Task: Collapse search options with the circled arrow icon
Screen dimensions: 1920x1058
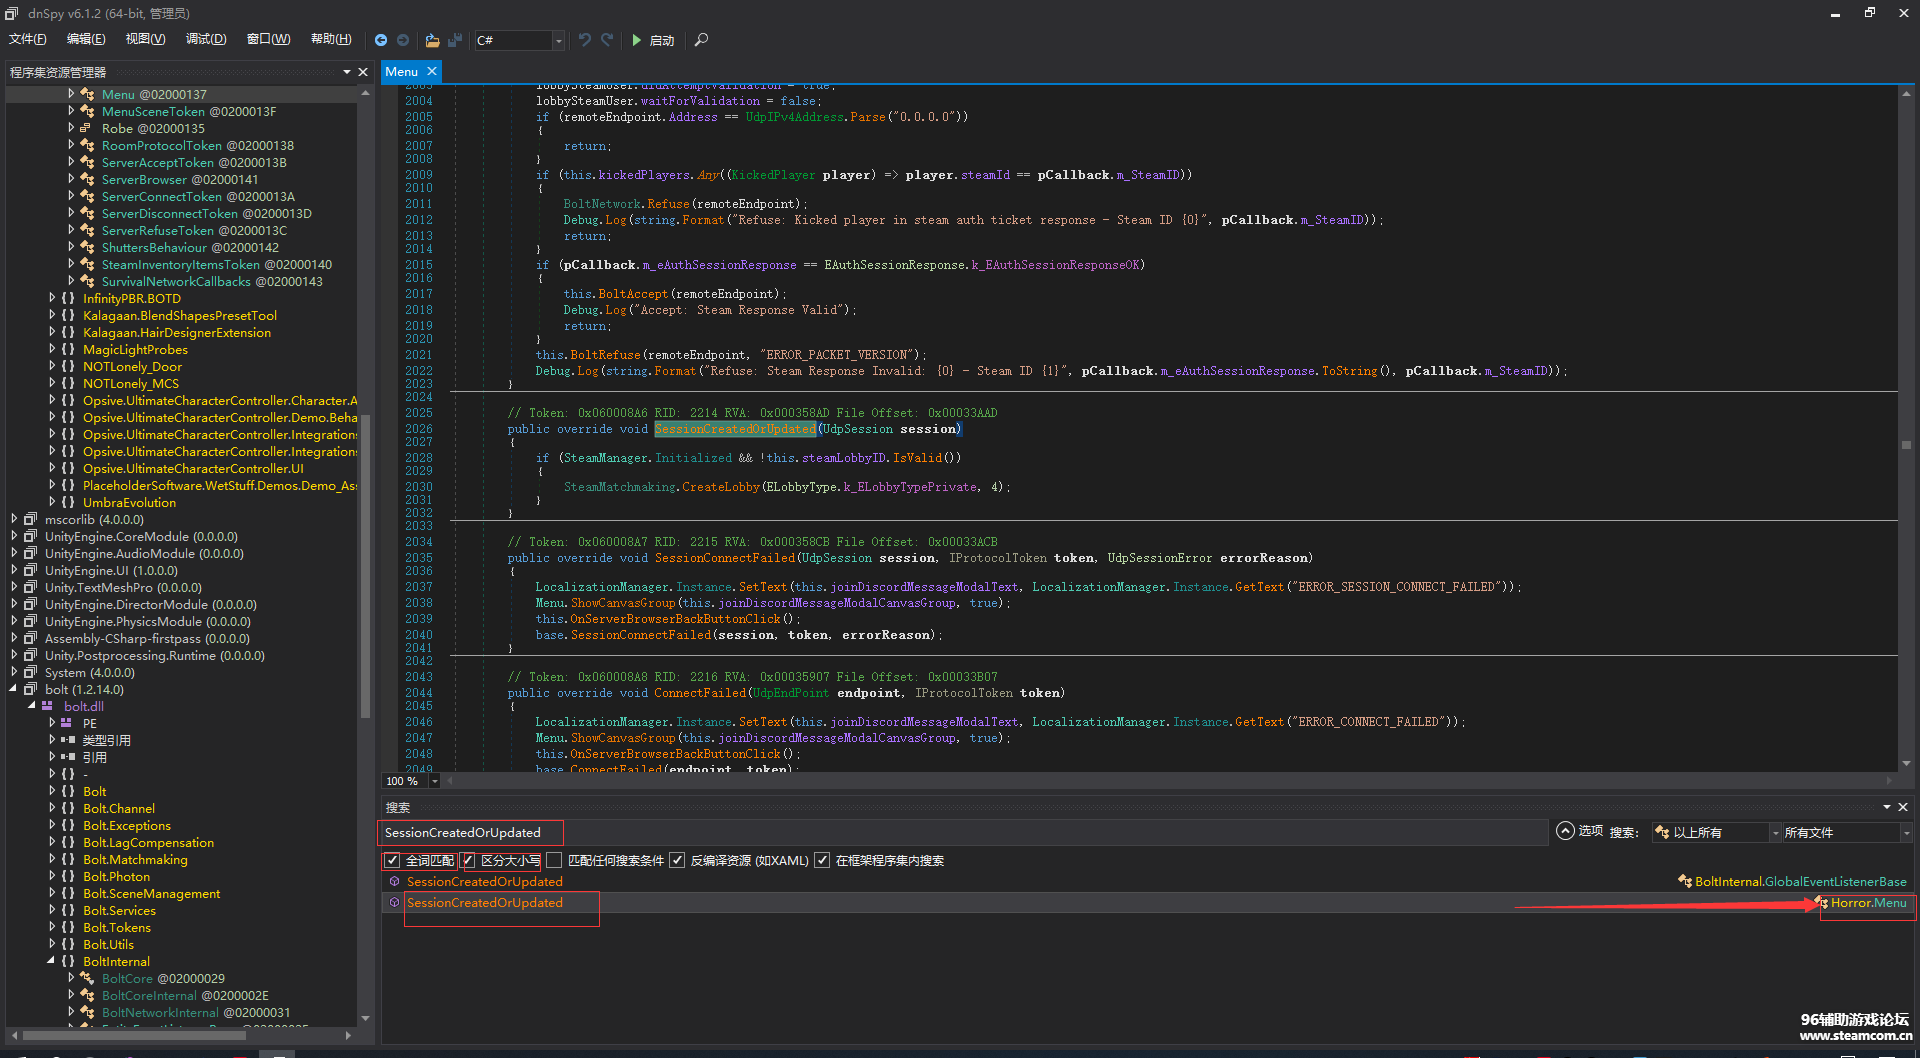Action: coord(1565,831)
